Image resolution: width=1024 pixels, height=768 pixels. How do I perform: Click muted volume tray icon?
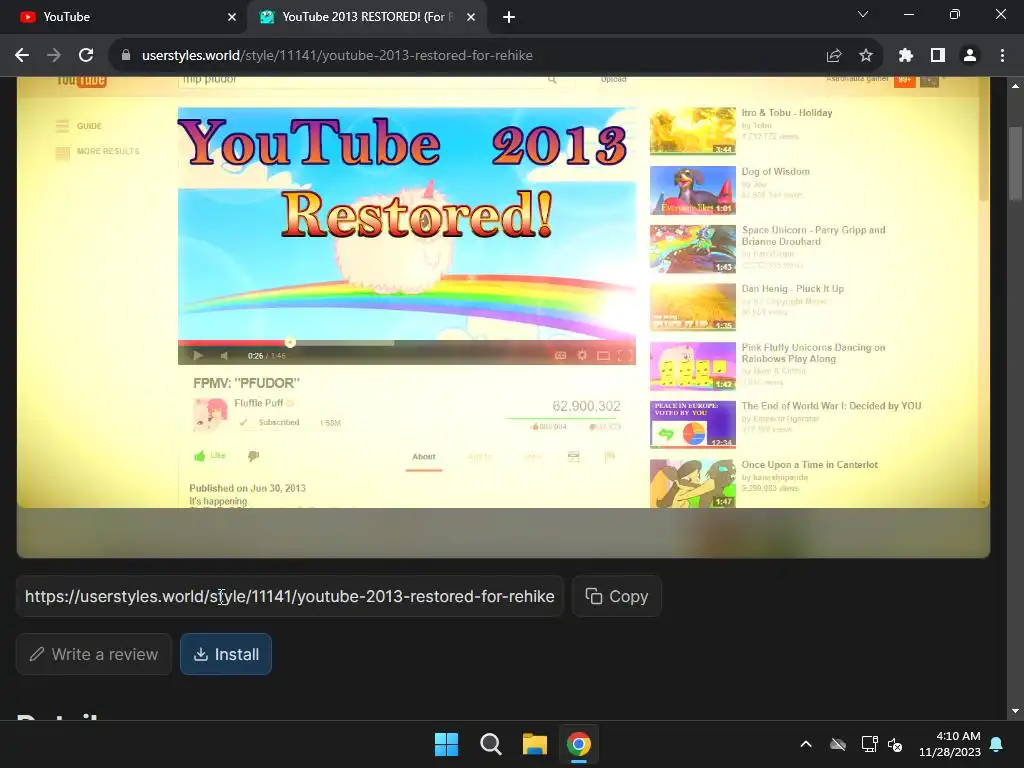[895, 744]
